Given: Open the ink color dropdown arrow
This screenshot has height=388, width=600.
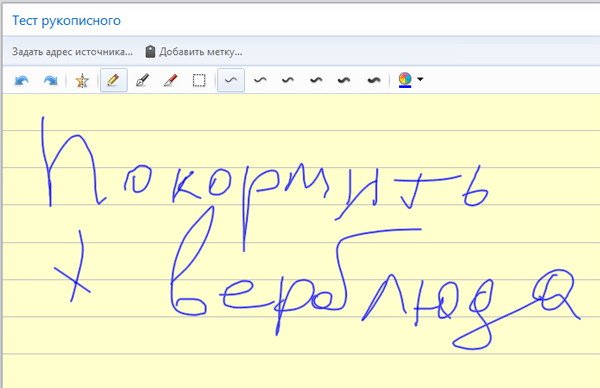Looking at the screenshot, I should tap(420, 79).
